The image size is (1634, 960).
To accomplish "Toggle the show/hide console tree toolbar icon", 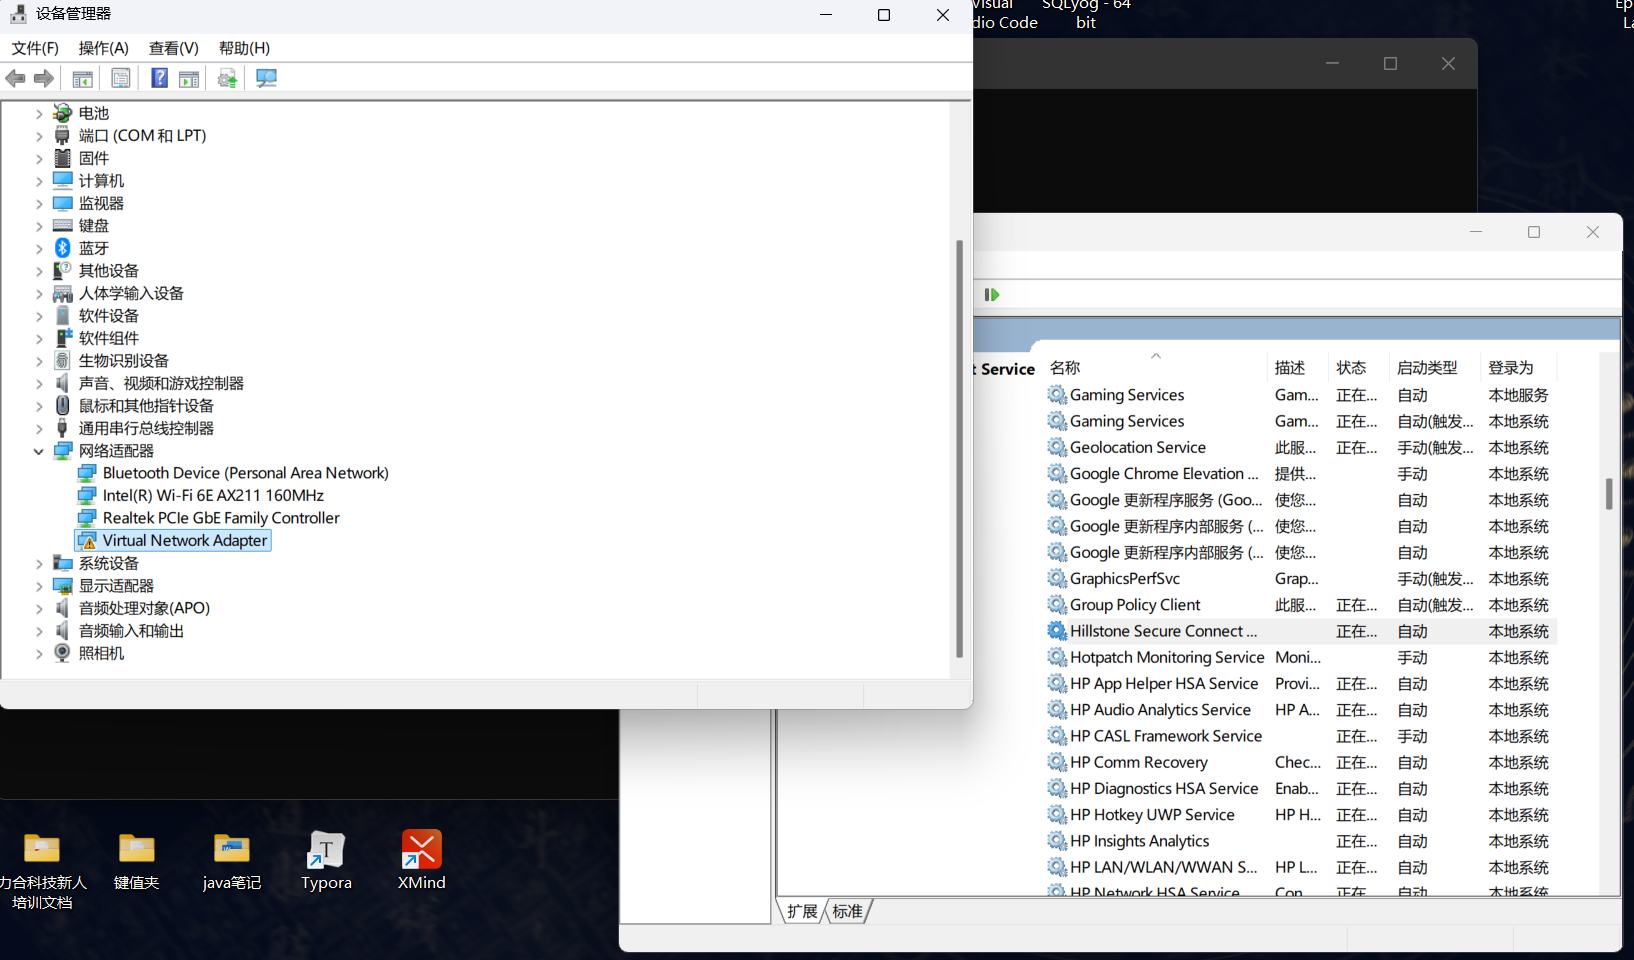I will (83, 78).
